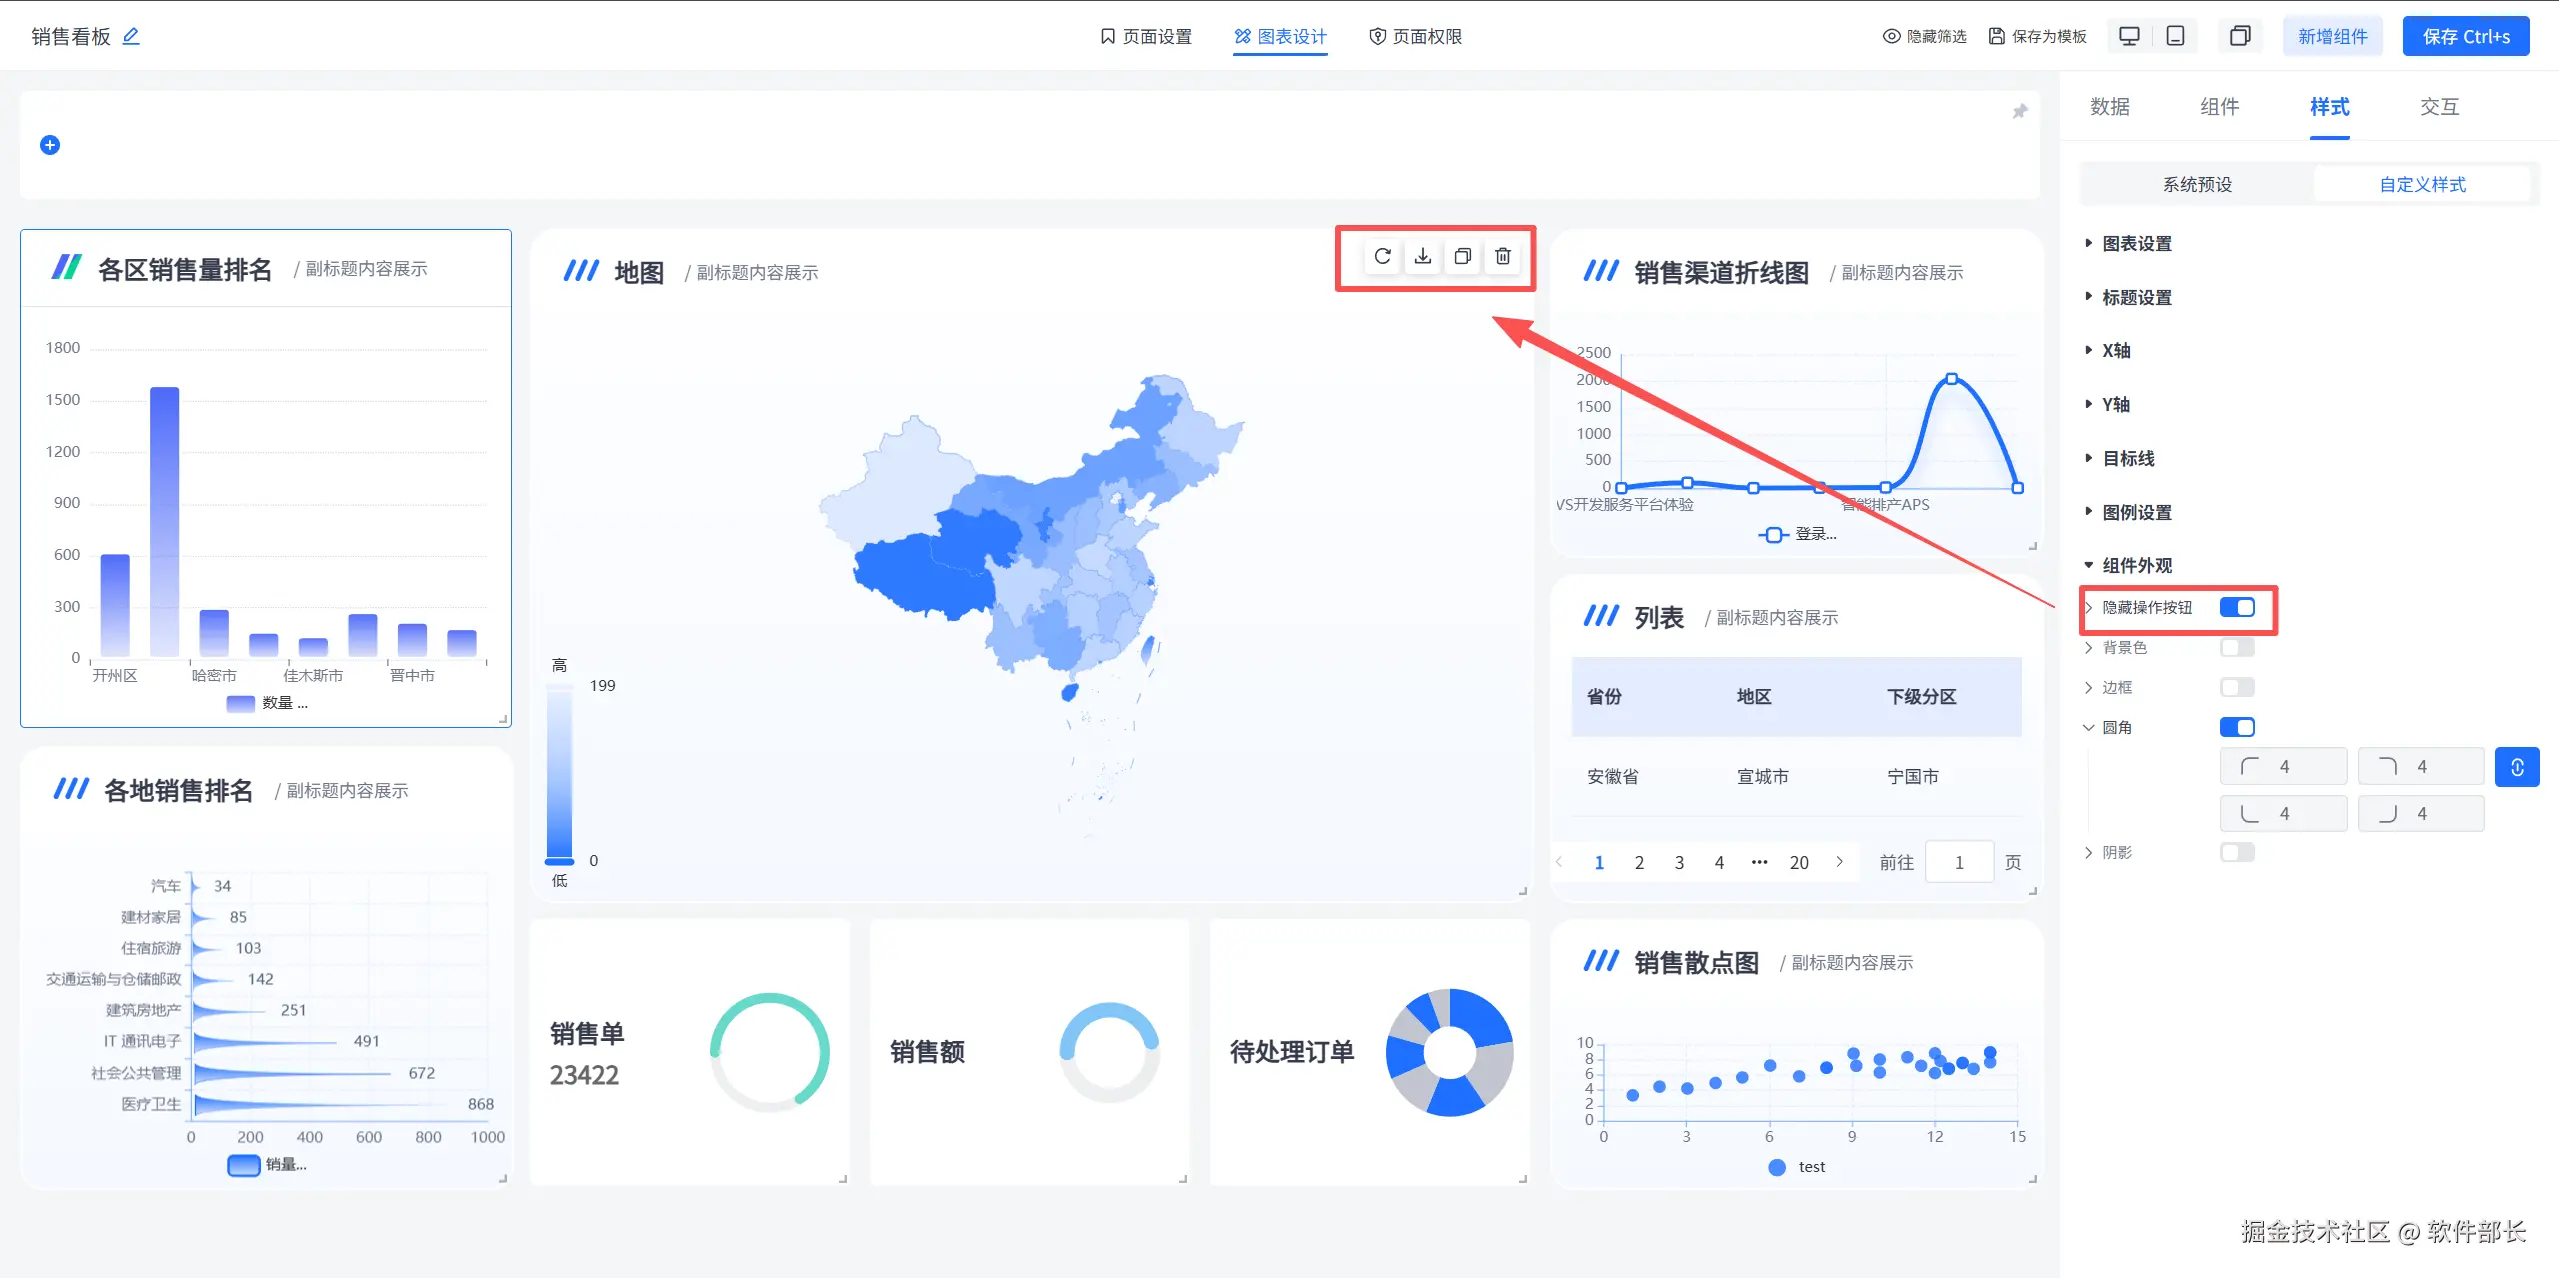
Task: Click the refresh icon on map widget
Action: tap(1382, 257)
